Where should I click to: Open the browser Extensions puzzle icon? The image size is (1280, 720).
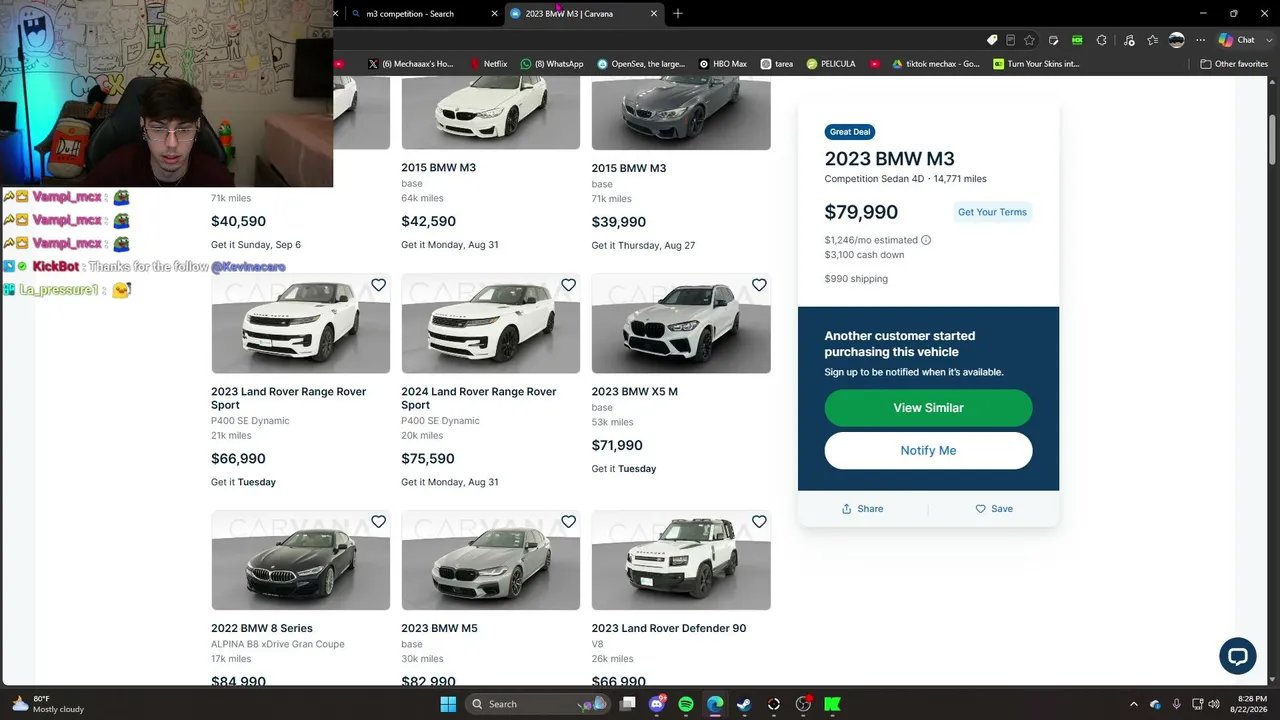point(1102,40)
